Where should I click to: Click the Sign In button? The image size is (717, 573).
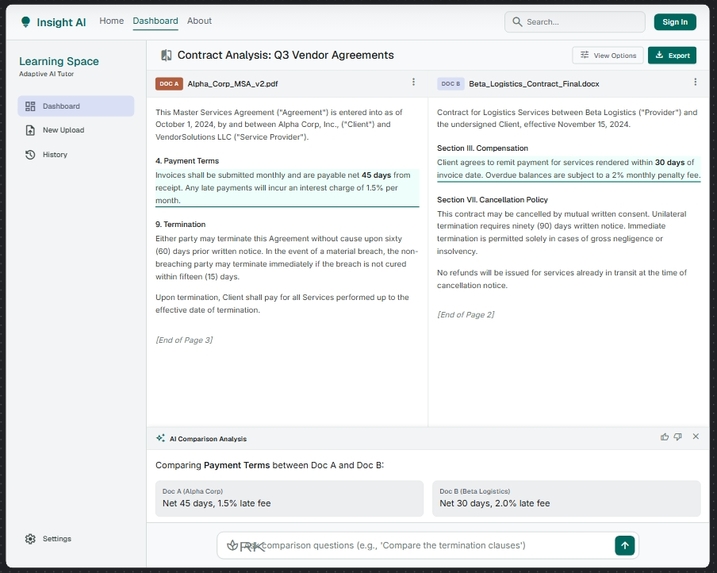coord(675,22)
